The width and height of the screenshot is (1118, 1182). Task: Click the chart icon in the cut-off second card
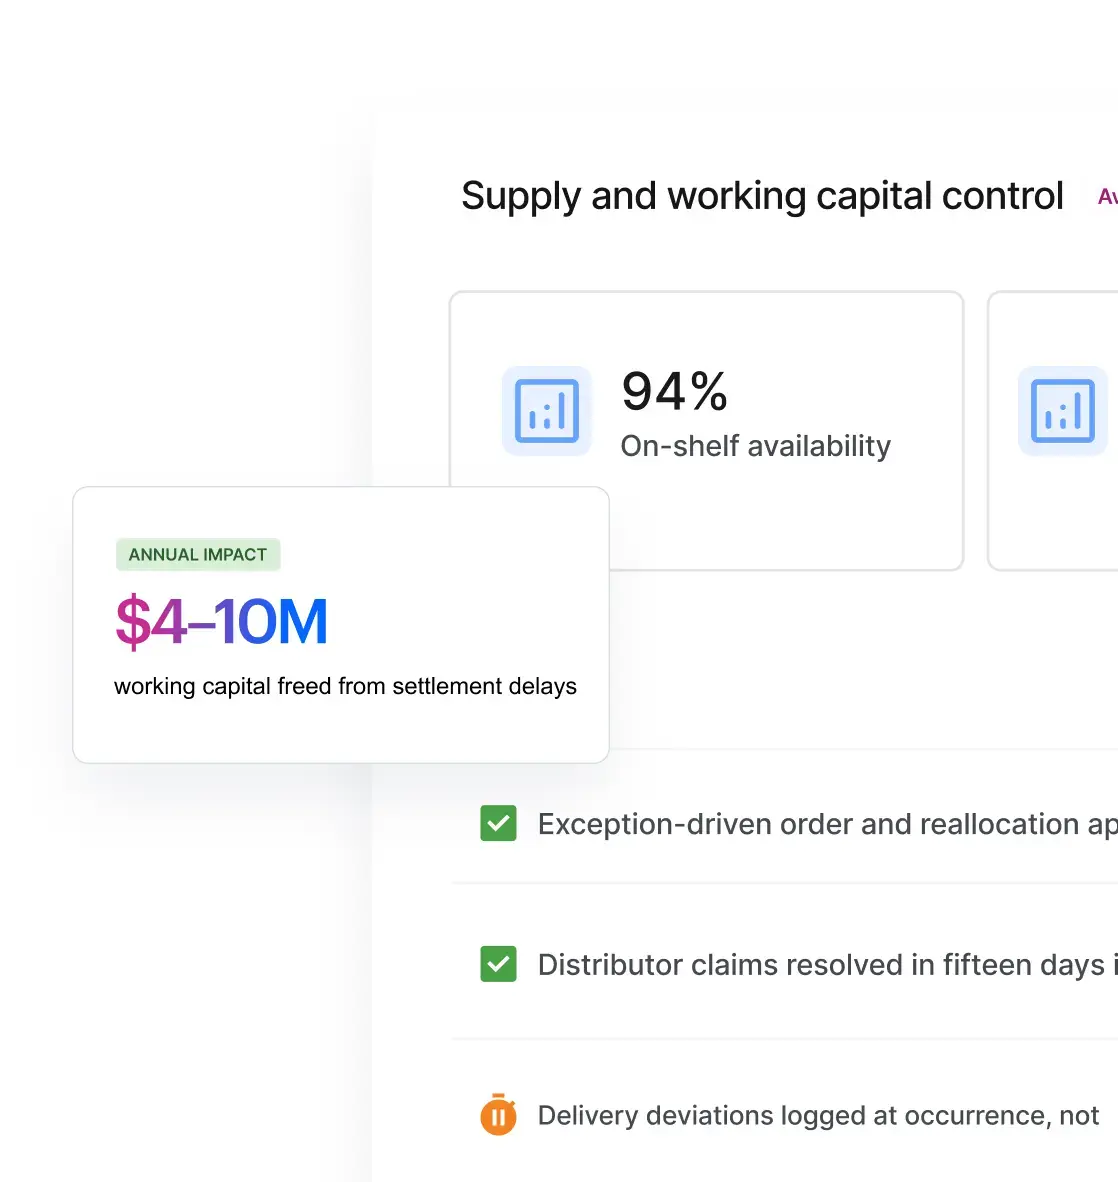(x=1063, y=411)
